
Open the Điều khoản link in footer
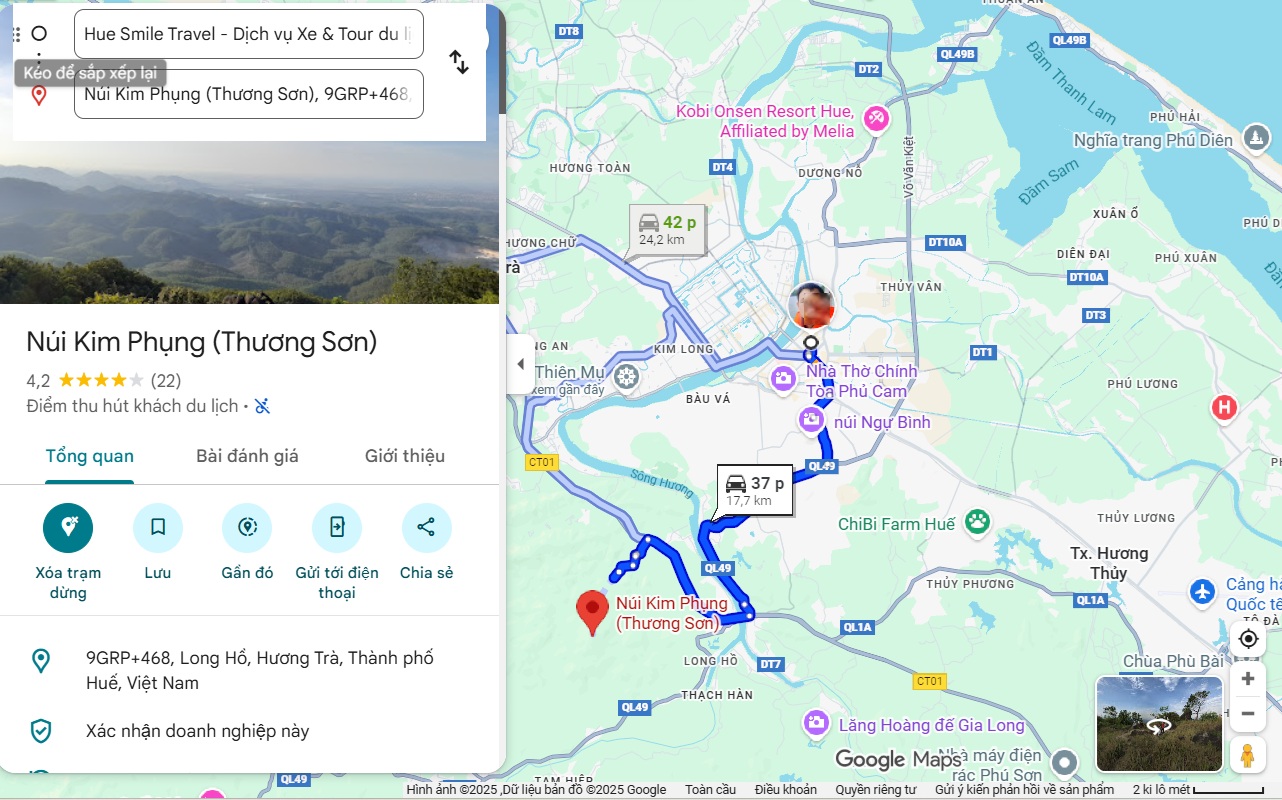(x=785, y=790)
